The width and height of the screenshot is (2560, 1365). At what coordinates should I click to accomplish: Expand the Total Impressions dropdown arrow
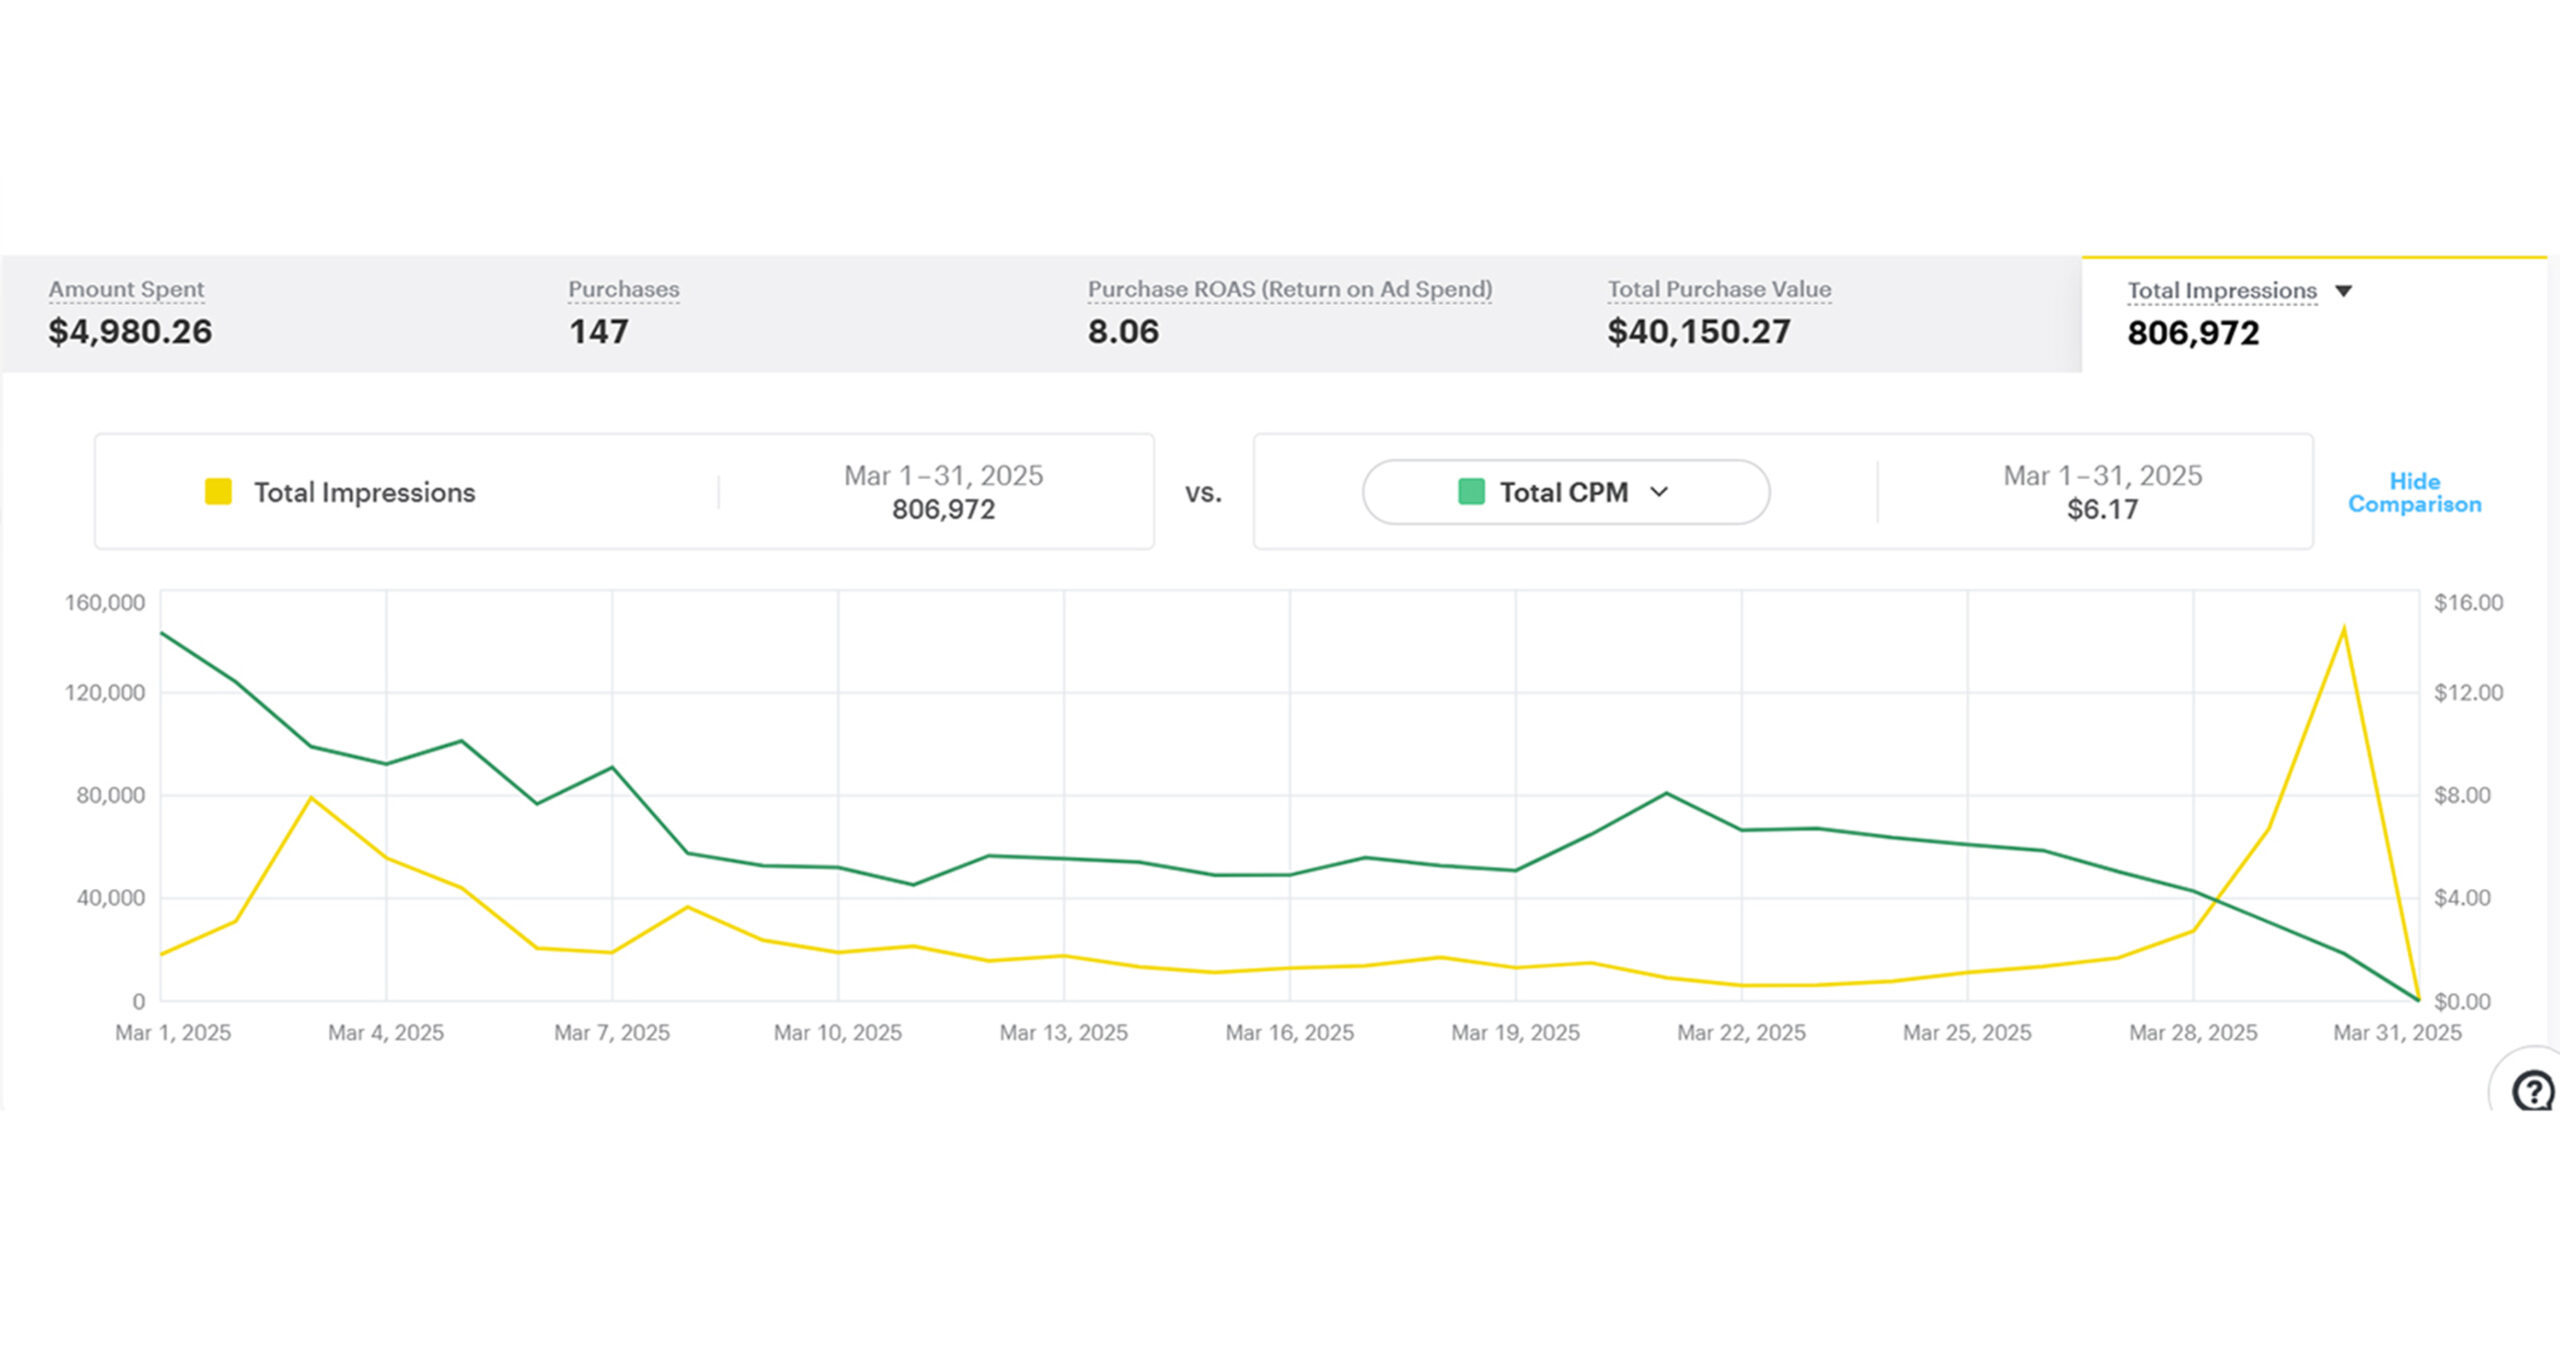[2343, 291]
